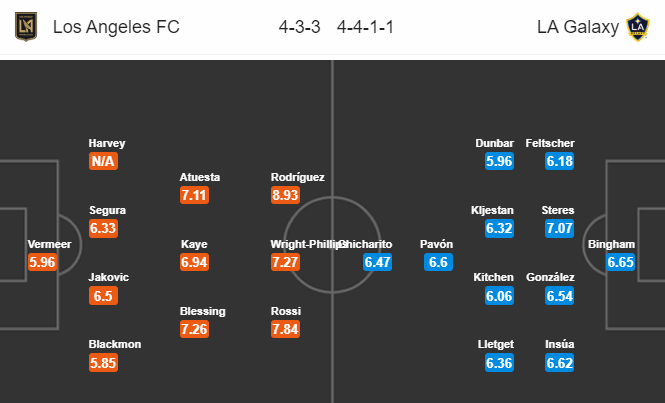Click Bingham's 6.65 goalkeeper rating
665x403 pixels.
click(x=620, y=262)
